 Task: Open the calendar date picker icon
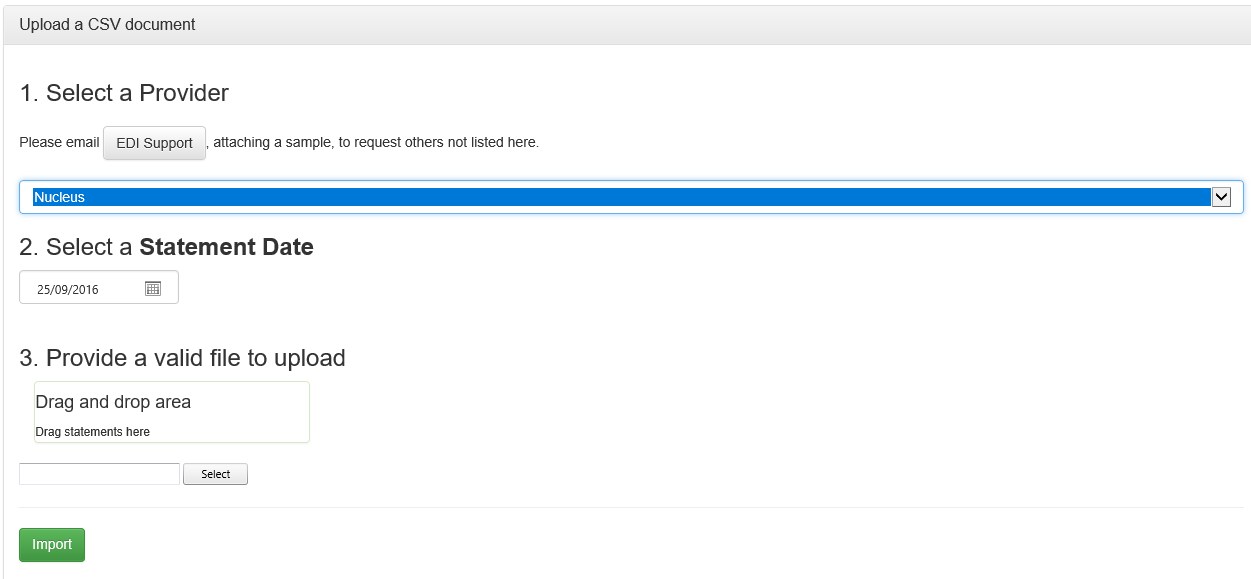(x=153, y=288)
